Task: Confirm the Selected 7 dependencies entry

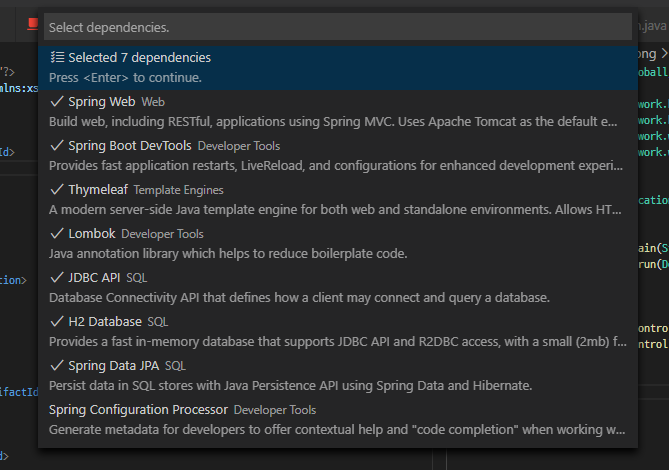Action: [x=140, y=58]
